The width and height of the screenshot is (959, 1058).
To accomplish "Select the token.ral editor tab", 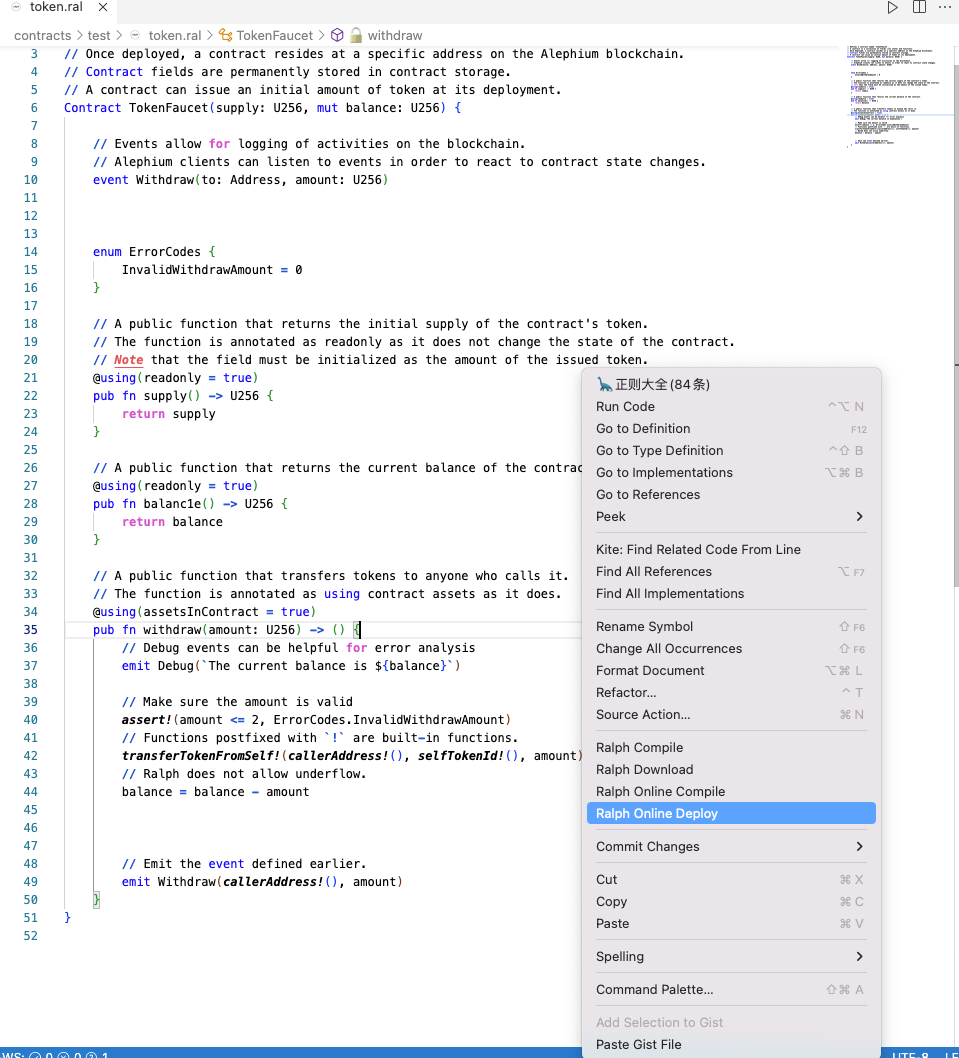I will [57, 7].
